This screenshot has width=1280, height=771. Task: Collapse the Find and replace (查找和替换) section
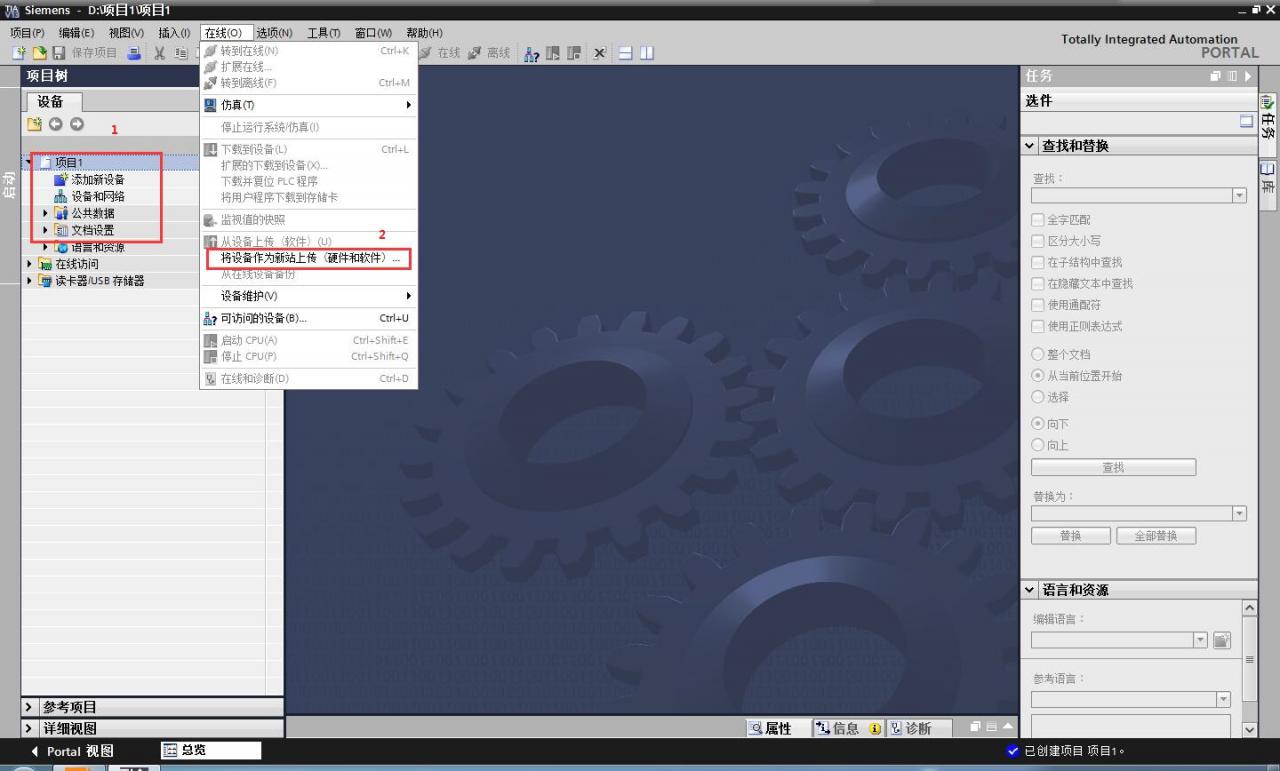(1030, 146)
